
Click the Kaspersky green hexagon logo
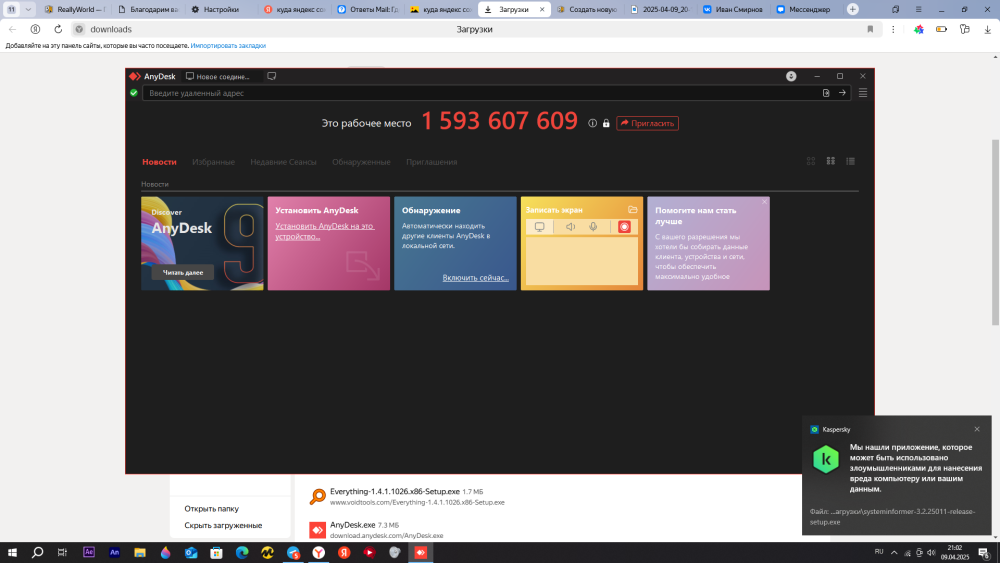coord(826,459)
